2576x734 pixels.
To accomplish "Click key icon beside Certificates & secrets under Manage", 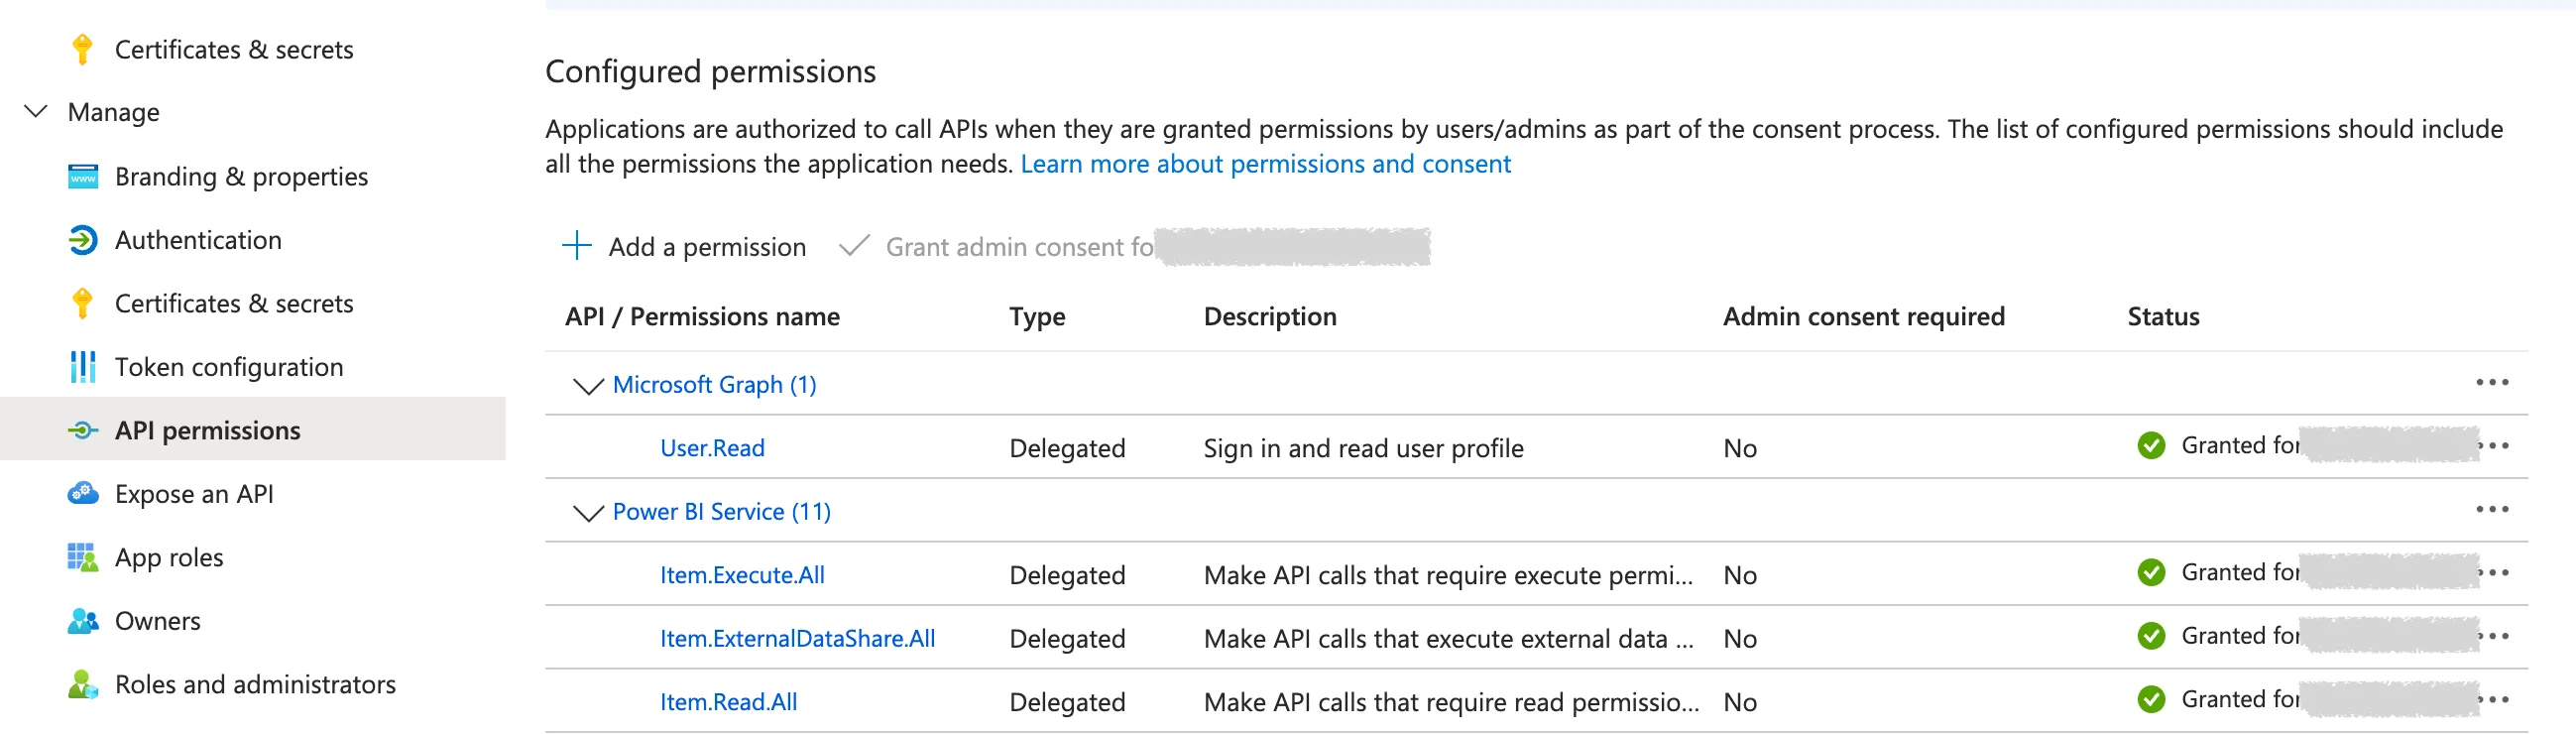I will click(x=83, y=303).
